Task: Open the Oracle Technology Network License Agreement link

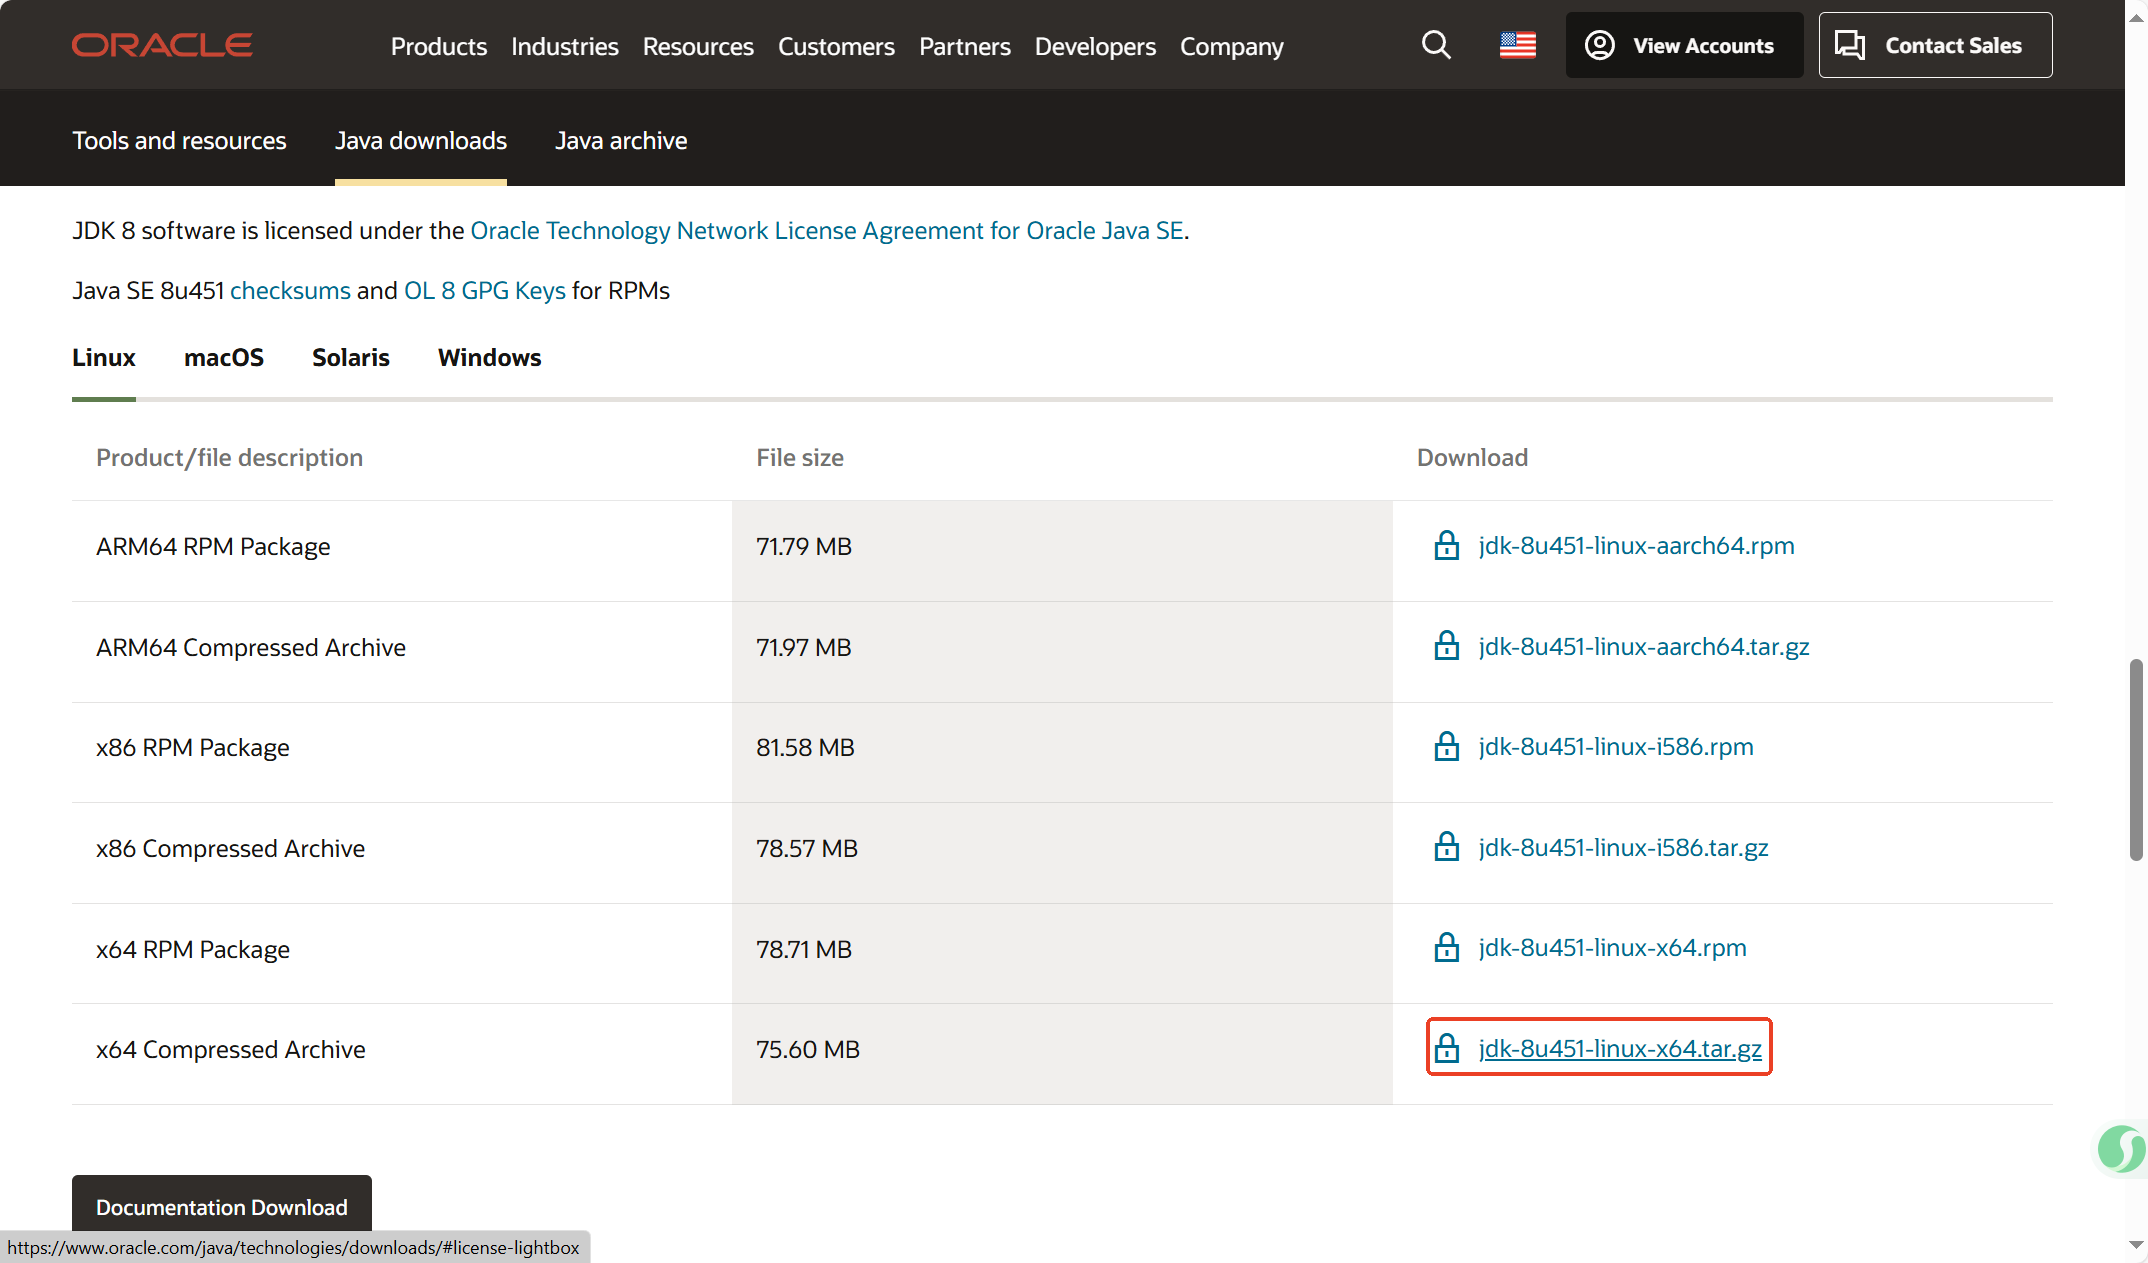Action: pyautogui.click(x=827, y=231)
